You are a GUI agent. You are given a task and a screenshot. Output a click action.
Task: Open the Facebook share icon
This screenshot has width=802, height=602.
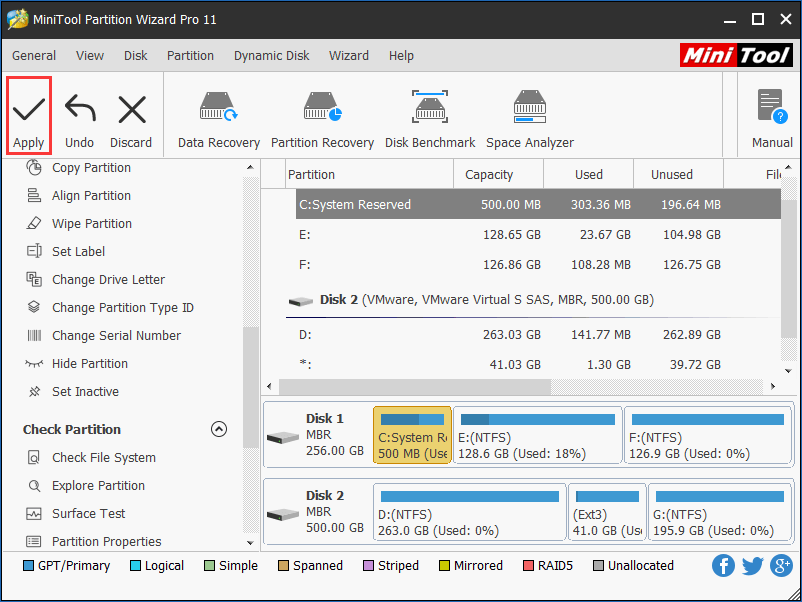723,566
